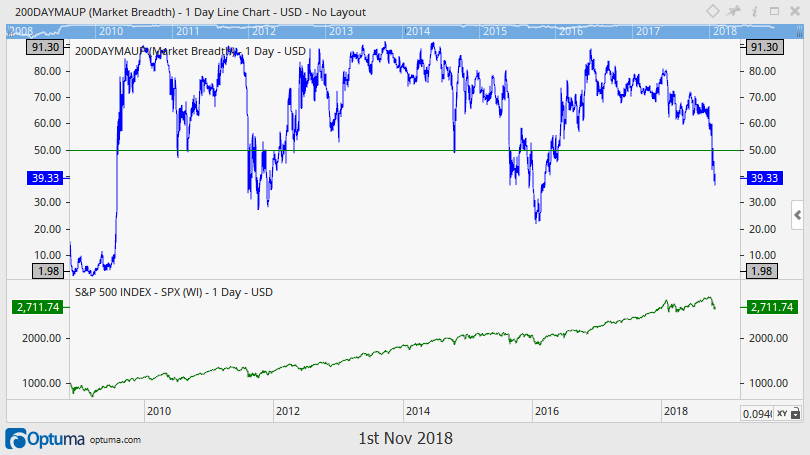810x455 pixels.
Task: Click the 1000.00 label on right S&P axis
Action: (x=768, y=383)
